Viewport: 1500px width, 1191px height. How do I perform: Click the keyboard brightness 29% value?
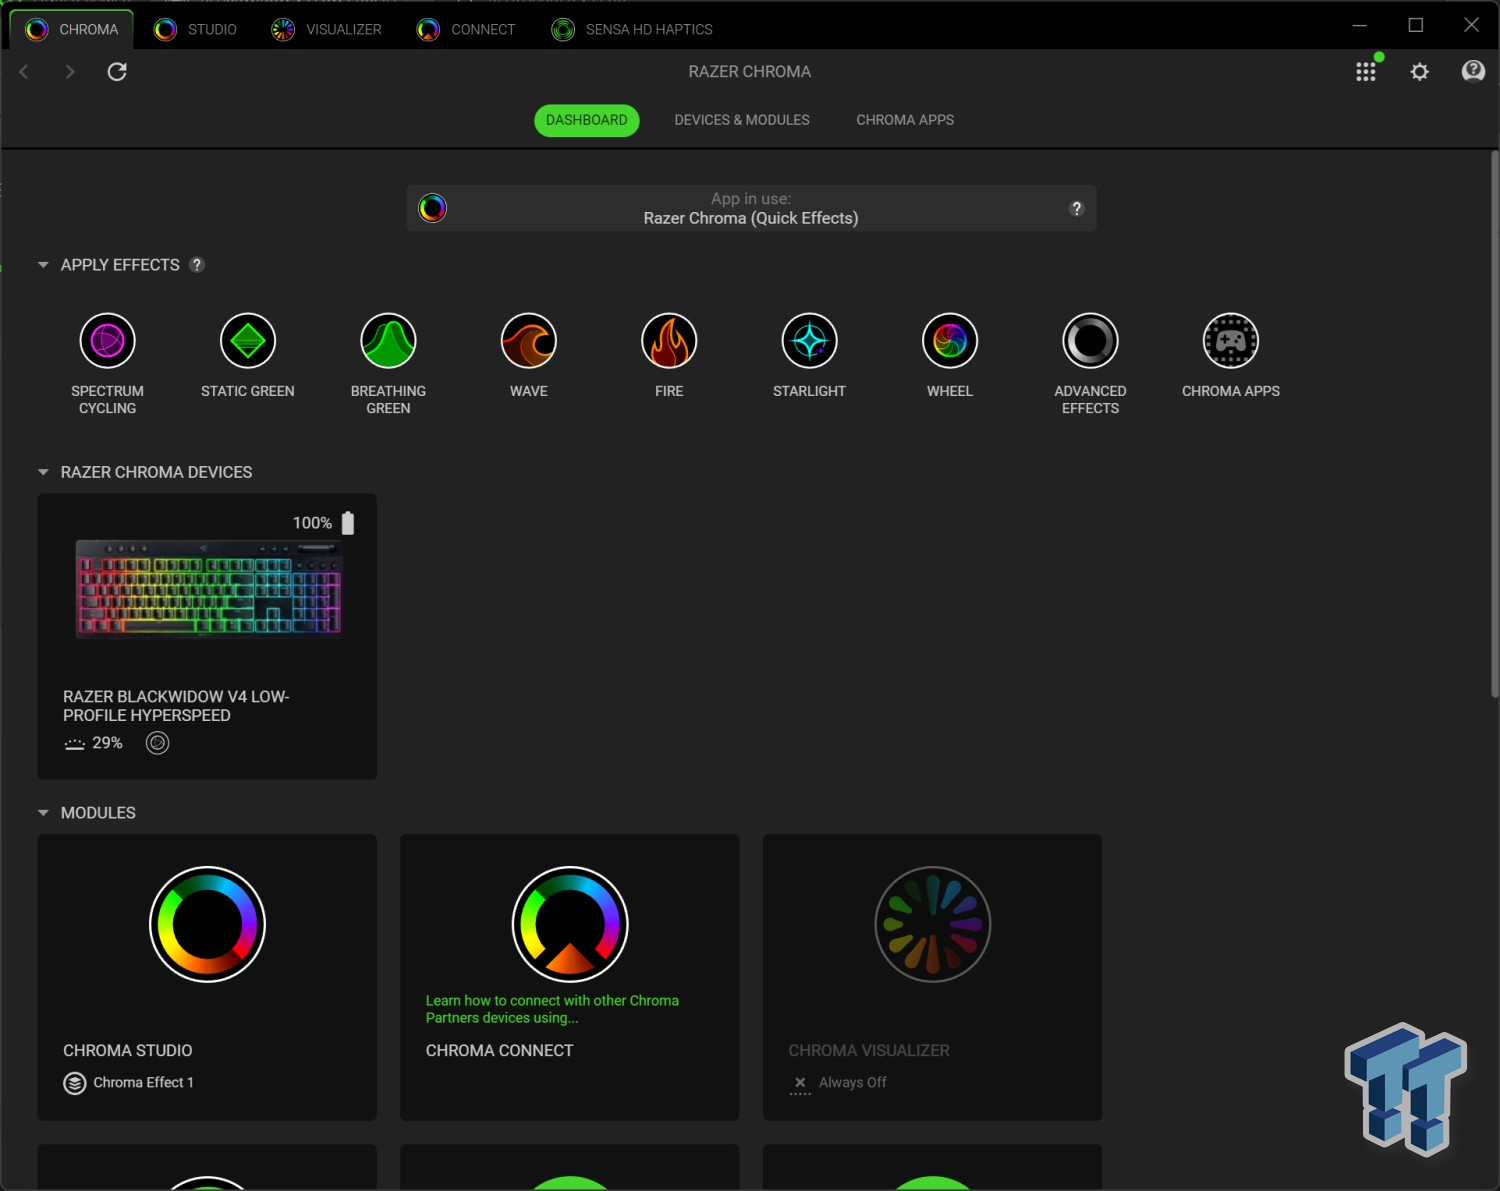(107, 743)
